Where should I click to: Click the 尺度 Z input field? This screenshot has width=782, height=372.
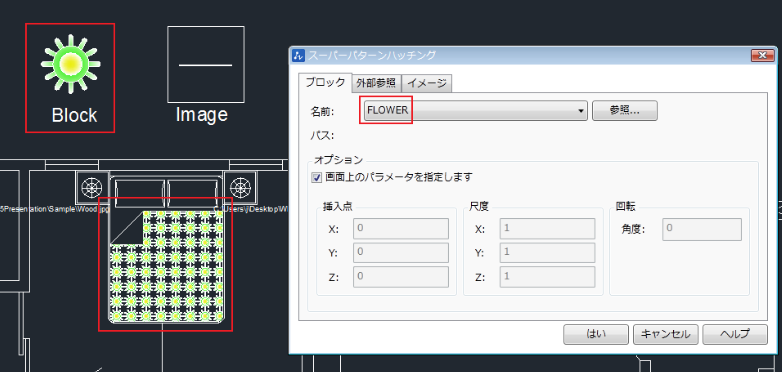pyautogui.click(x=548, y=277)
